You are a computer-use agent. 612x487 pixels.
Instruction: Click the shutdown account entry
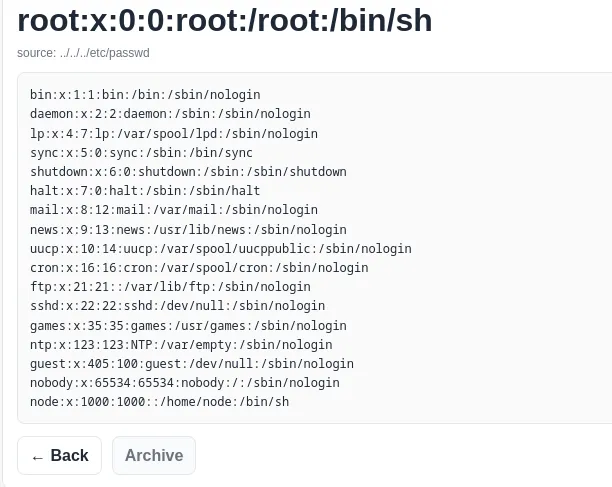click(188, 172)
